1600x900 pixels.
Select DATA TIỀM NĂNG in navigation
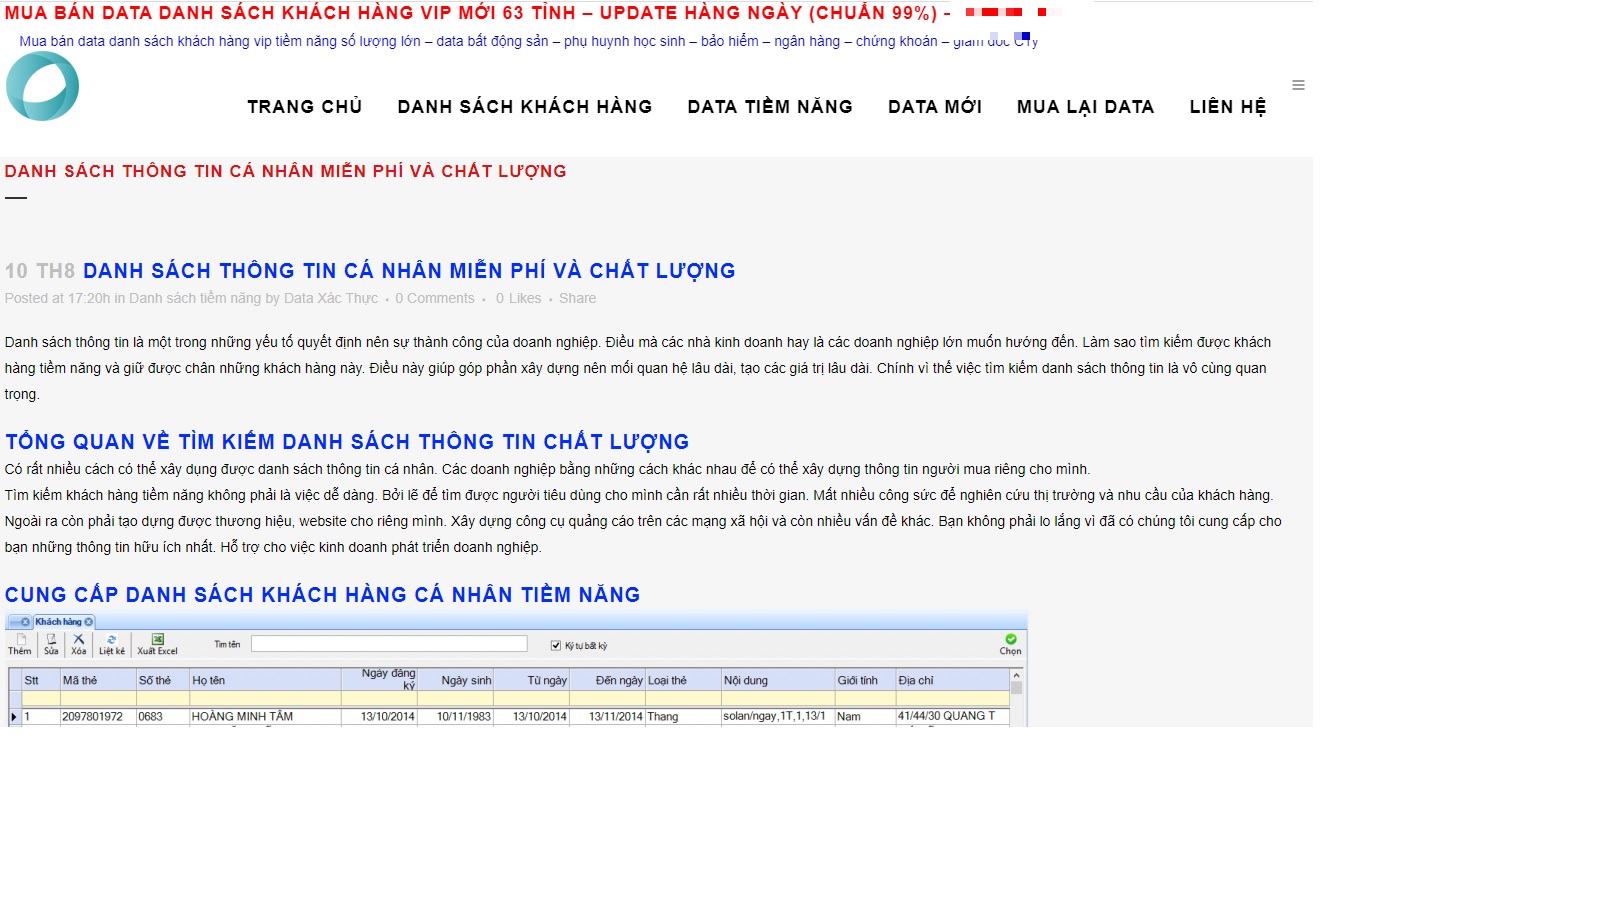(770, 107)
